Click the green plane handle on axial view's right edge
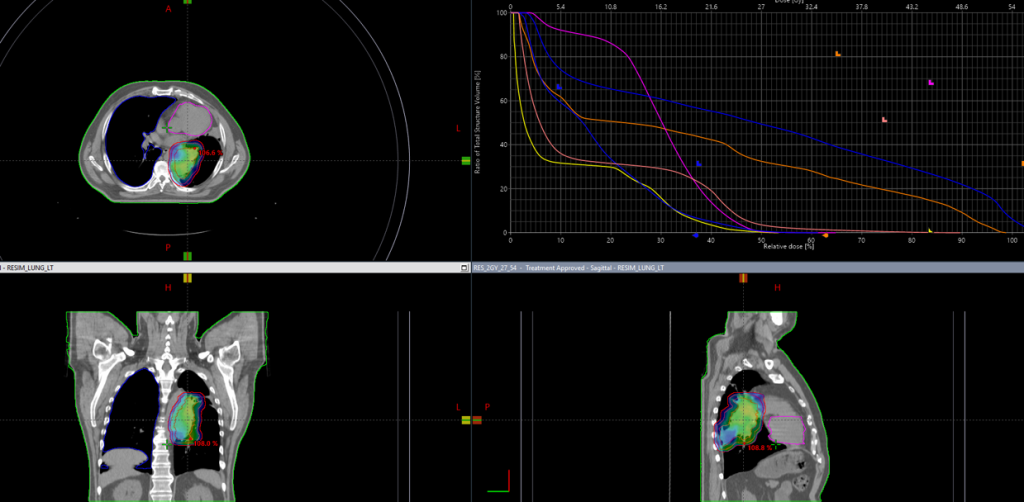This screenshot has width=1024, height=502. 465,161
